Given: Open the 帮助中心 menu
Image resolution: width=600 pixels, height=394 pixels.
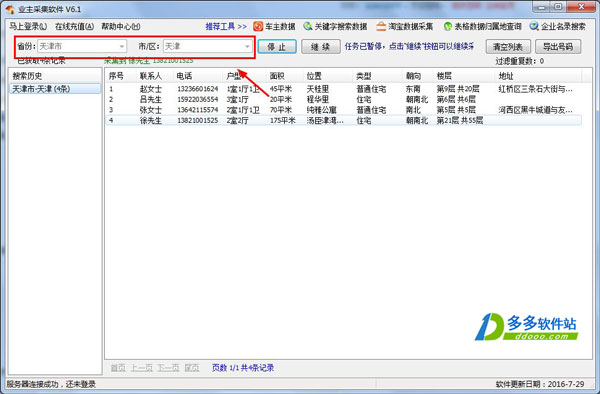Looking at the screenshot, I should (x=121, y=26).
